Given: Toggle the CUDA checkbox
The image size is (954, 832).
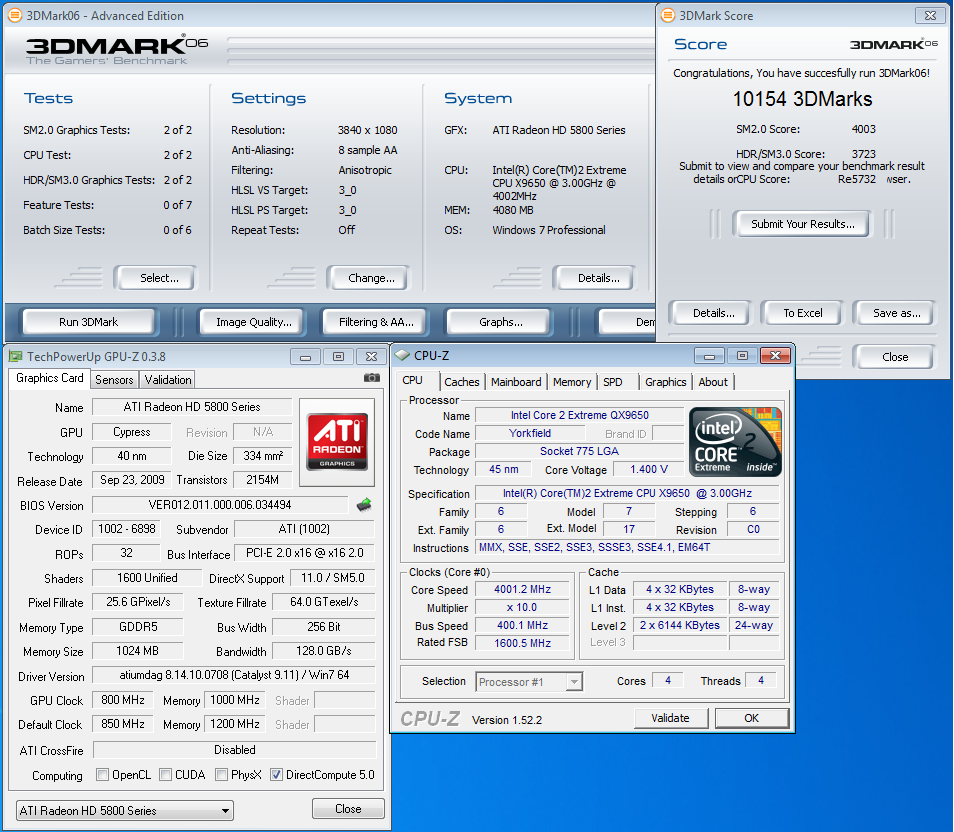Looking at the screenshot, I should [x=165, y=775].
